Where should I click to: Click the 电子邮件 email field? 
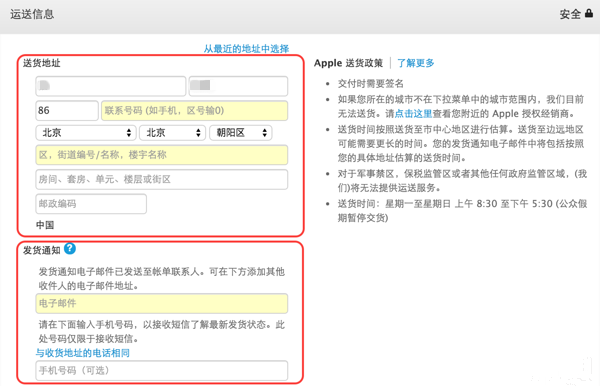(162, 303)
